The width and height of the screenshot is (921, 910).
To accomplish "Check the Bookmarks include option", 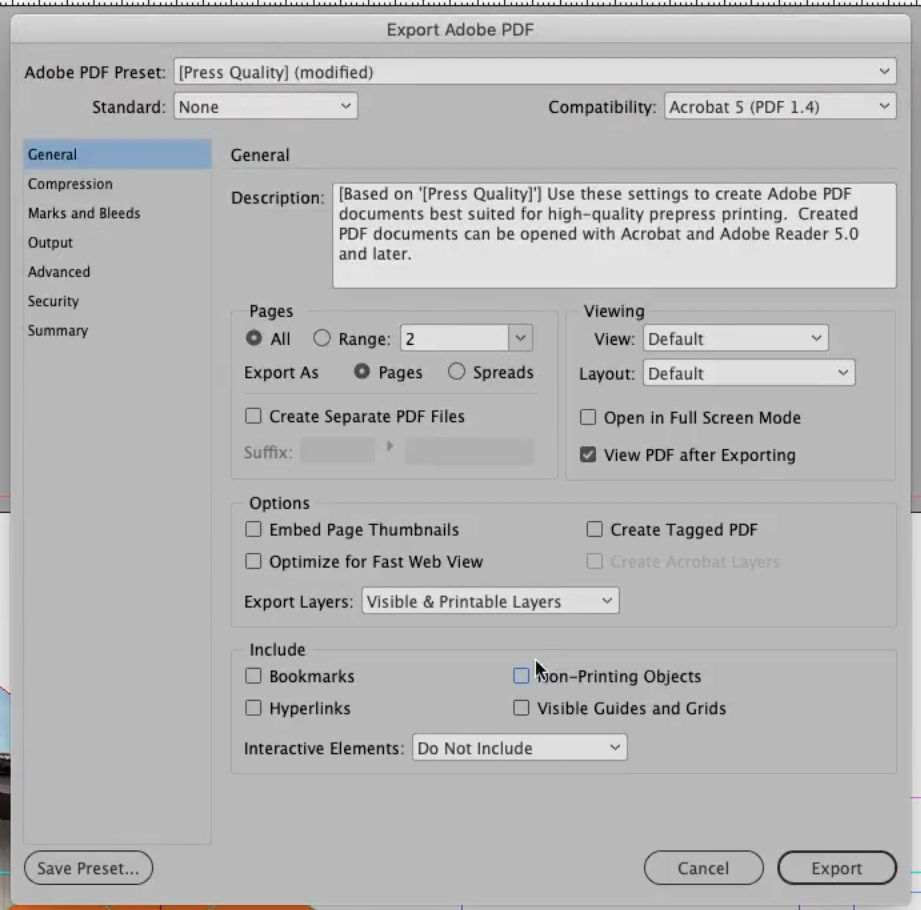I will tap(253, 676).
